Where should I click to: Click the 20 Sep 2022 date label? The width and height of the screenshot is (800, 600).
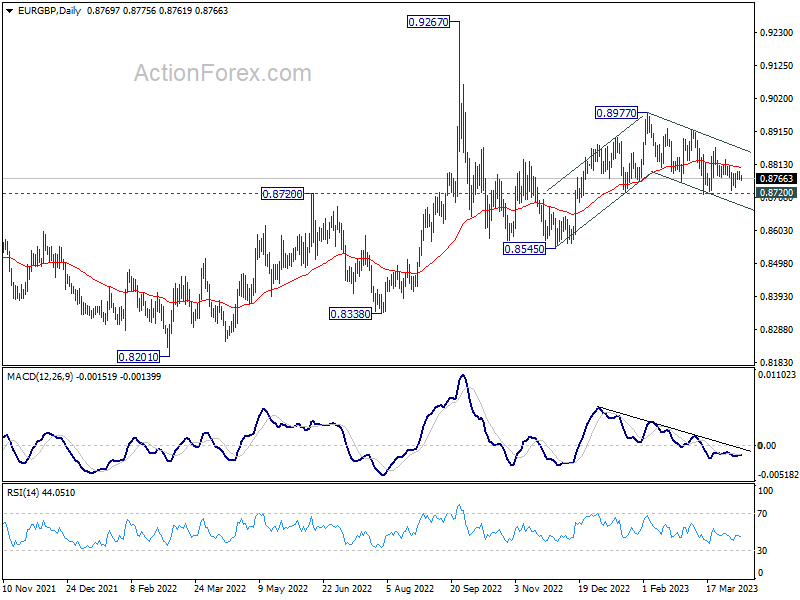pyautogui.click(x=476, y=589)
